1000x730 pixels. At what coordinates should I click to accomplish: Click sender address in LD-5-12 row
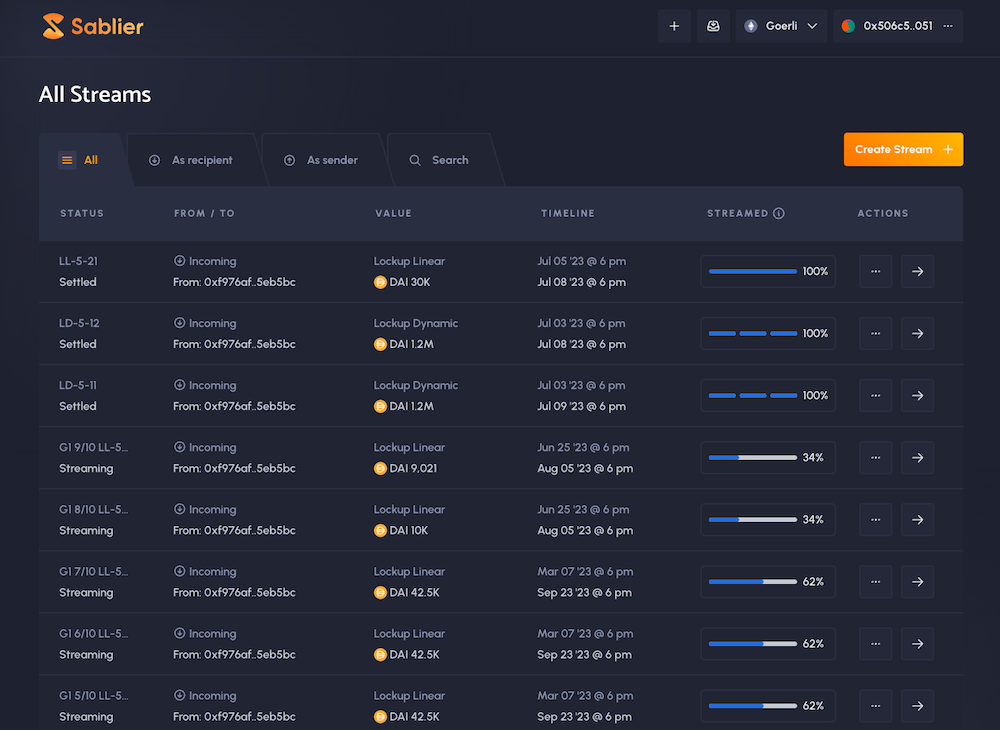pos(234,344)
